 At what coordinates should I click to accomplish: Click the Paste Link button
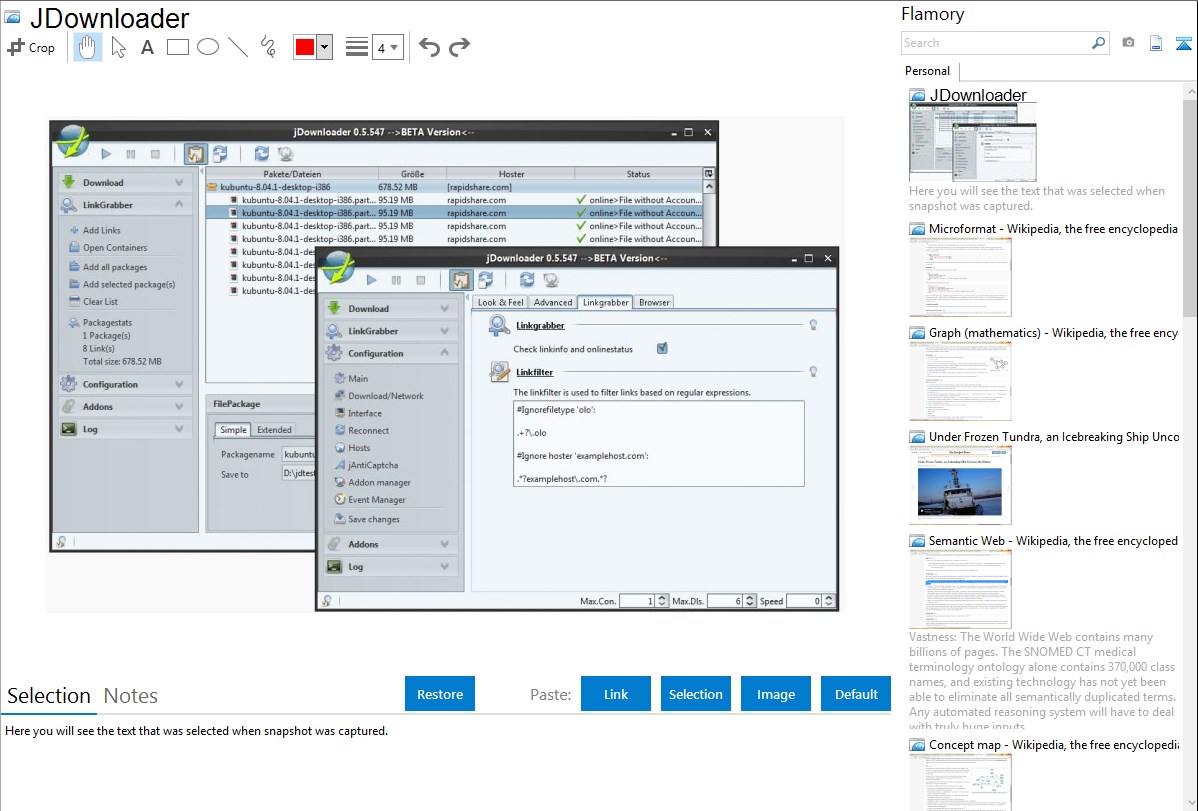click(x=616, y=694)
